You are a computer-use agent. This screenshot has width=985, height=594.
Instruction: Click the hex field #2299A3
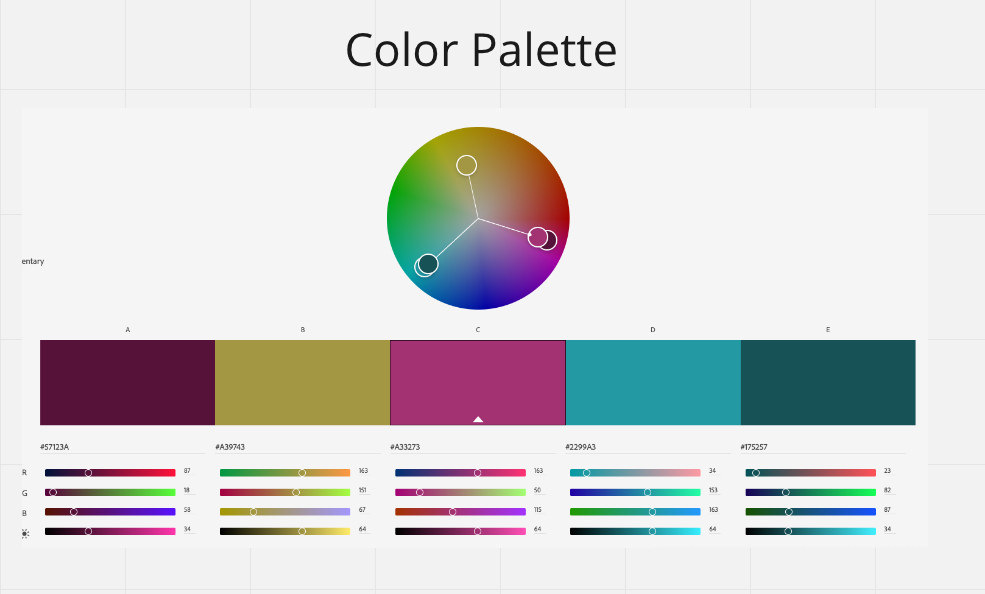[648, 447]
